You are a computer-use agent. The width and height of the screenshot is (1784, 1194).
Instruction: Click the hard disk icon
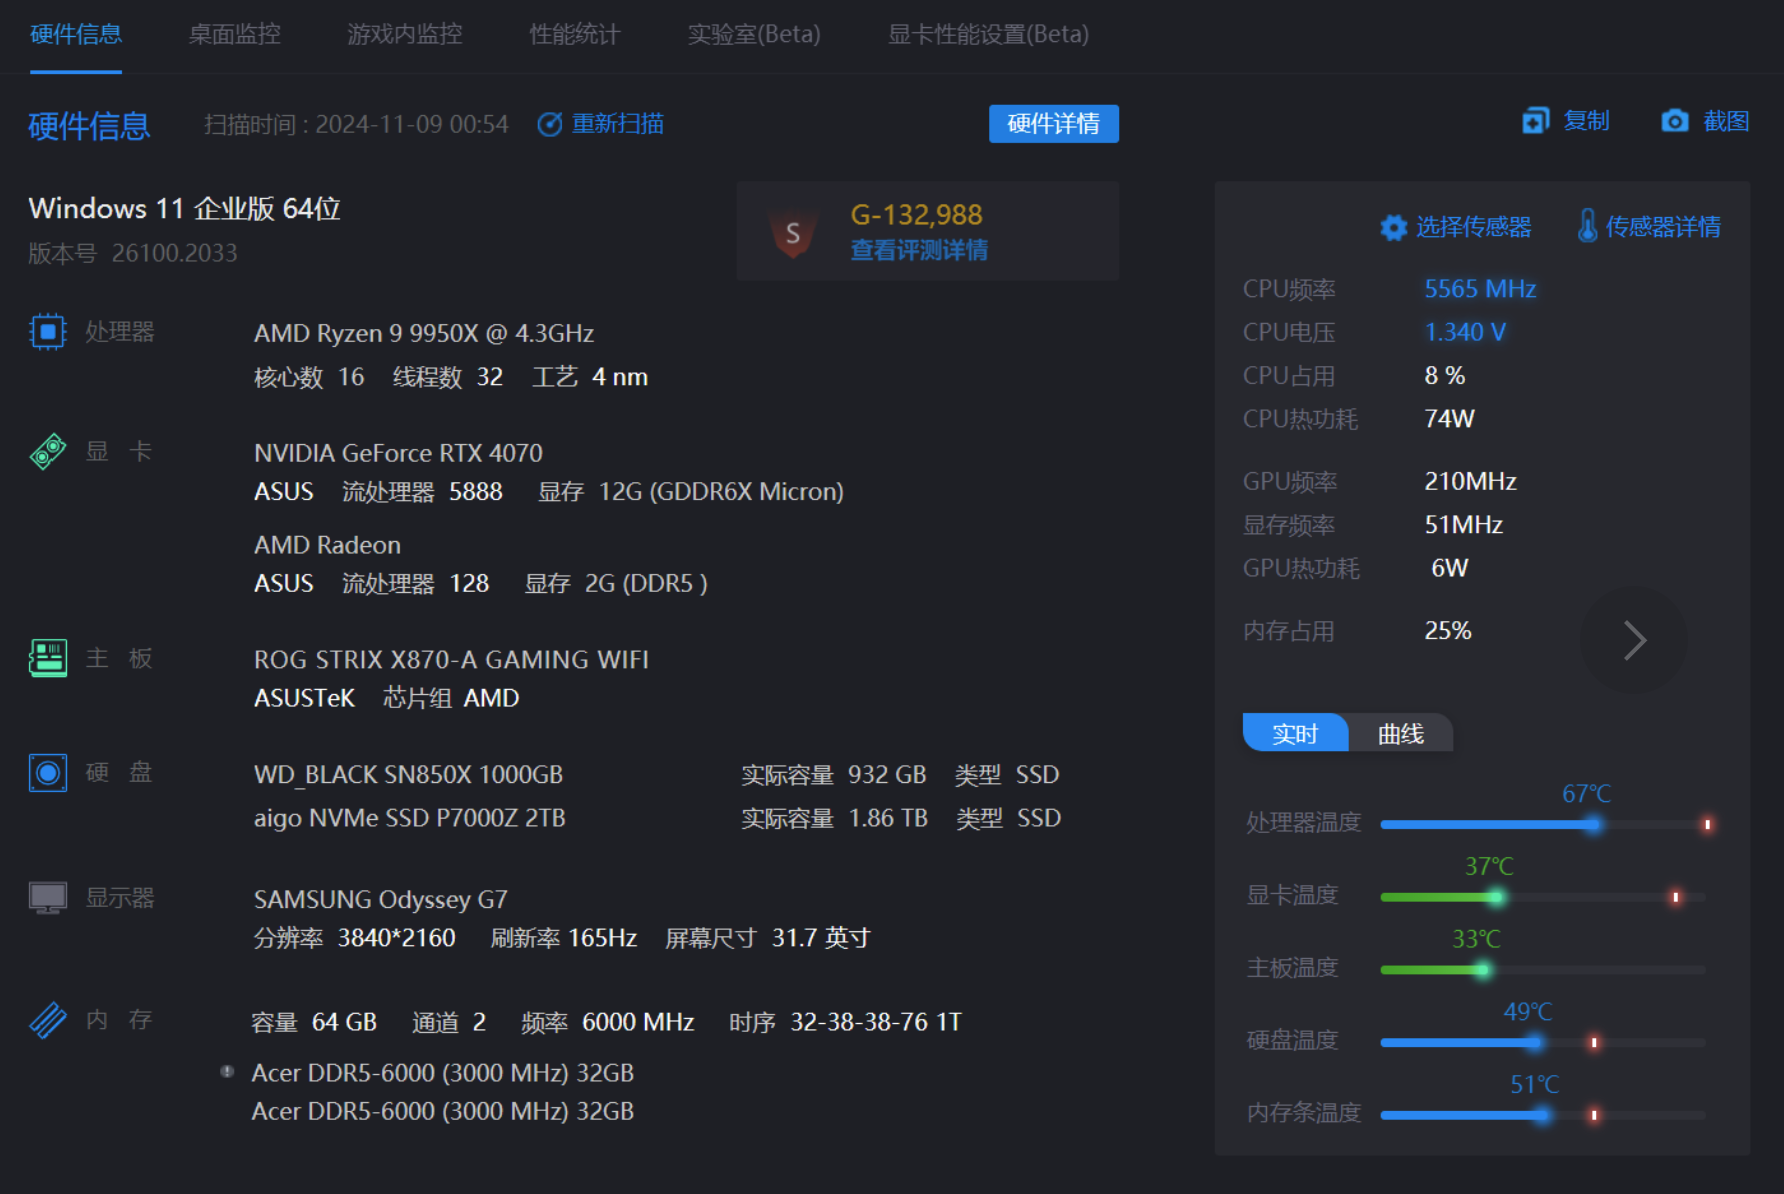click(x=47, y=772)
